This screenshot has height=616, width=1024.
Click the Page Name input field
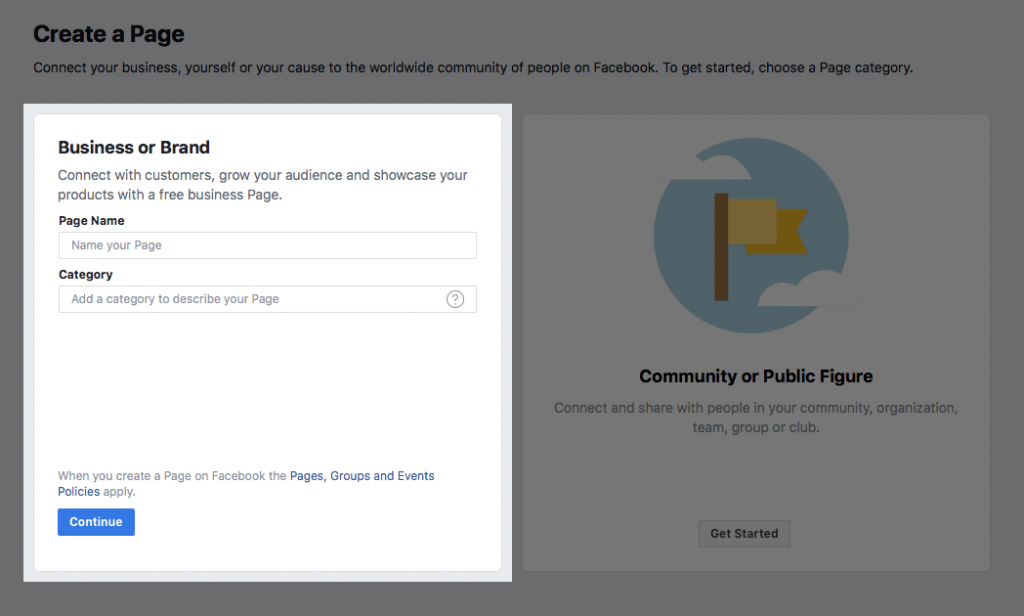point(267,246)
